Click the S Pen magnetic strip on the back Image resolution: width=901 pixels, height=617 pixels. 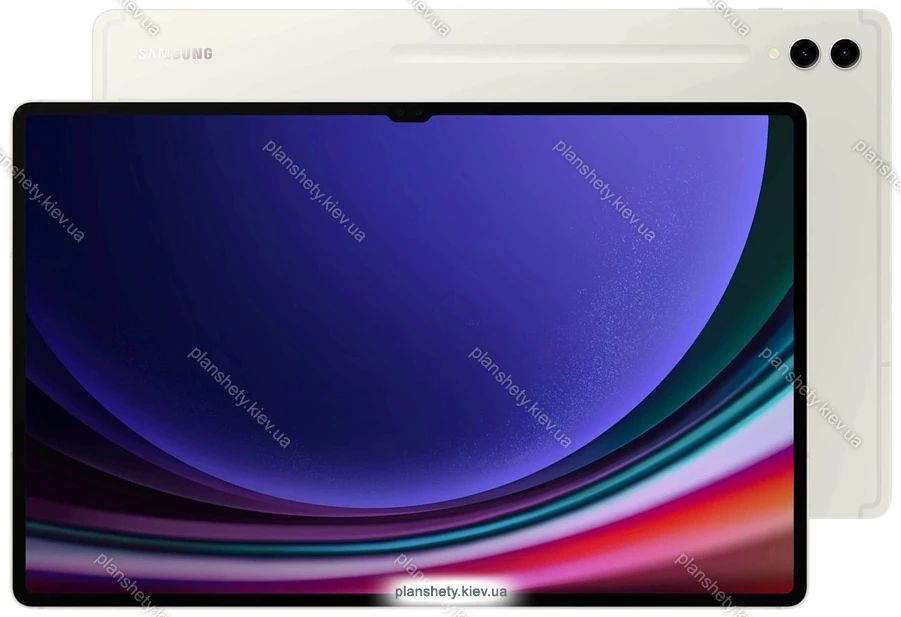[570, 54]
